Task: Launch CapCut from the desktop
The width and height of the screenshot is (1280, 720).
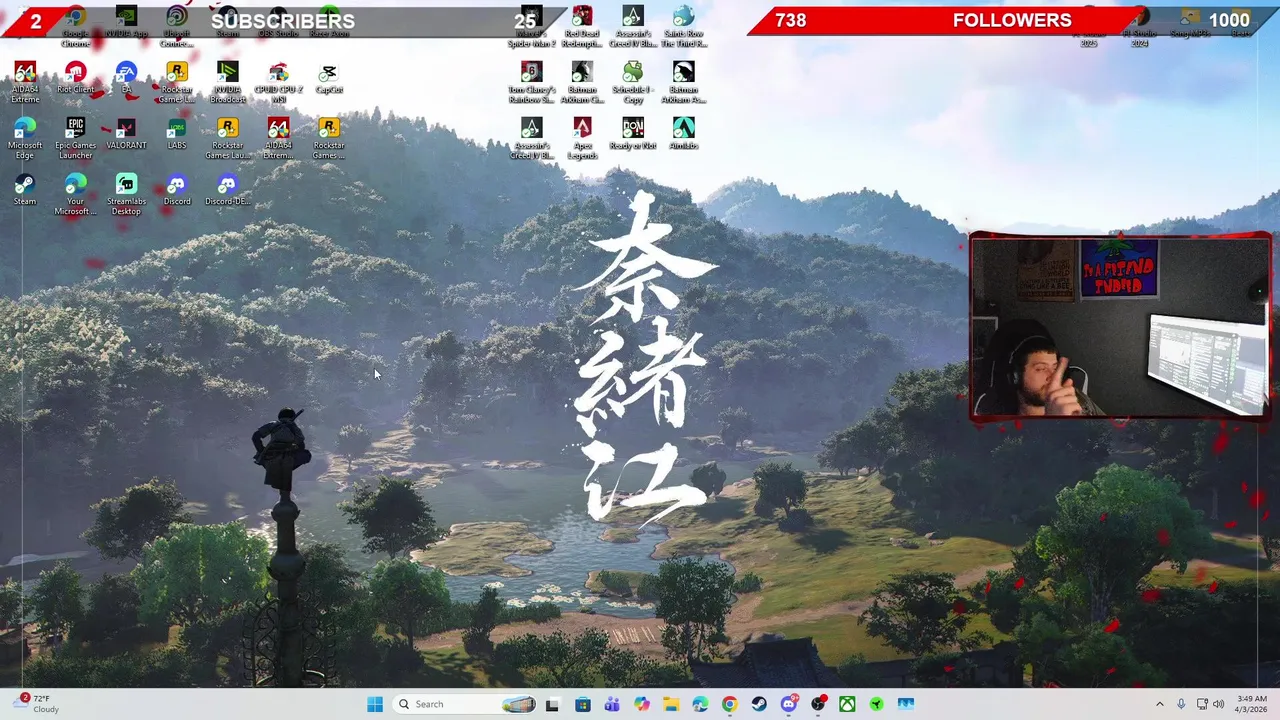Action: click(329, 78)
